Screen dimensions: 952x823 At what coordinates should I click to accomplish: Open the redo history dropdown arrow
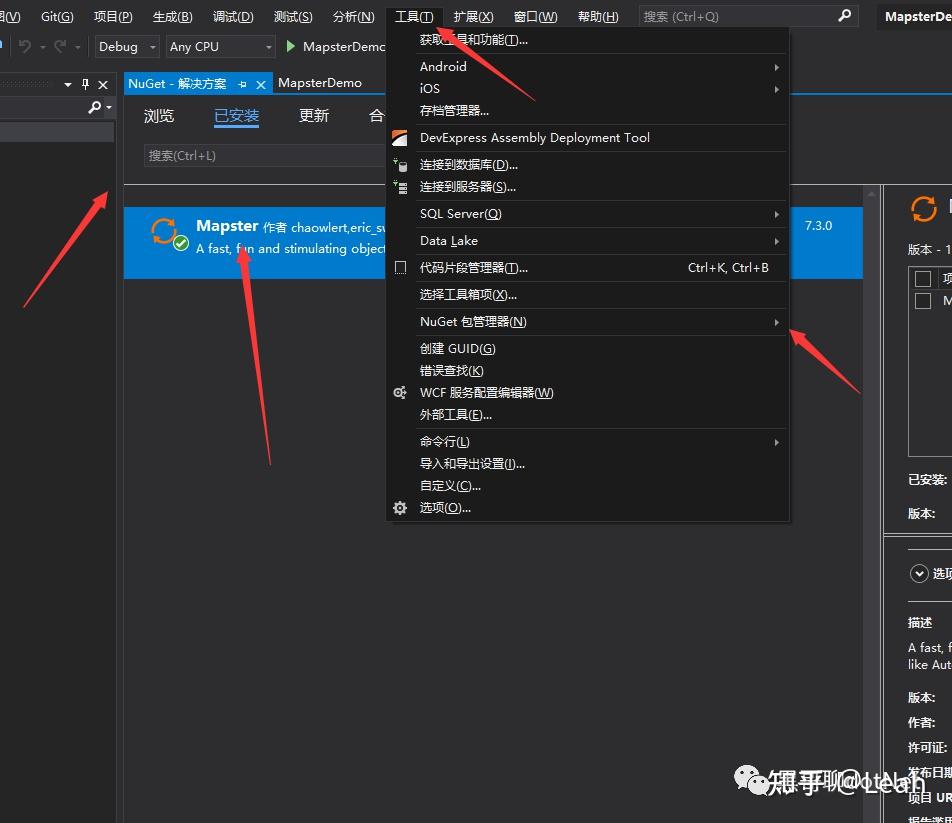point(78,47)
